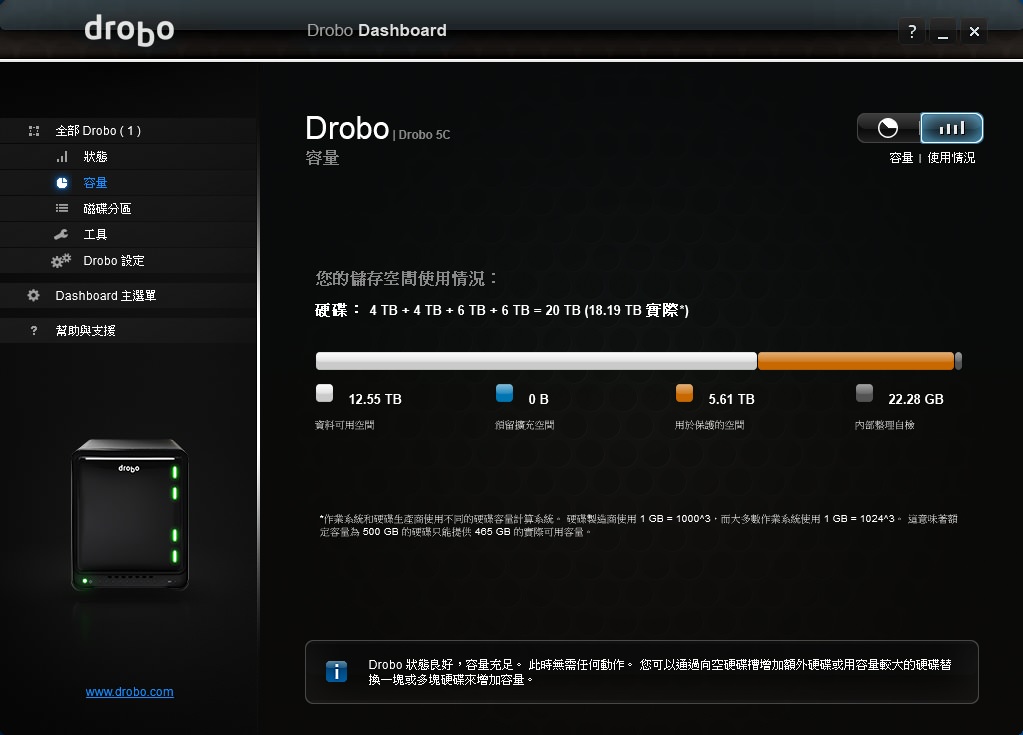1023x735 pixels.
Task: Click the footnote about 1 GB = 1000^3
Action: (x=639, y=525)
